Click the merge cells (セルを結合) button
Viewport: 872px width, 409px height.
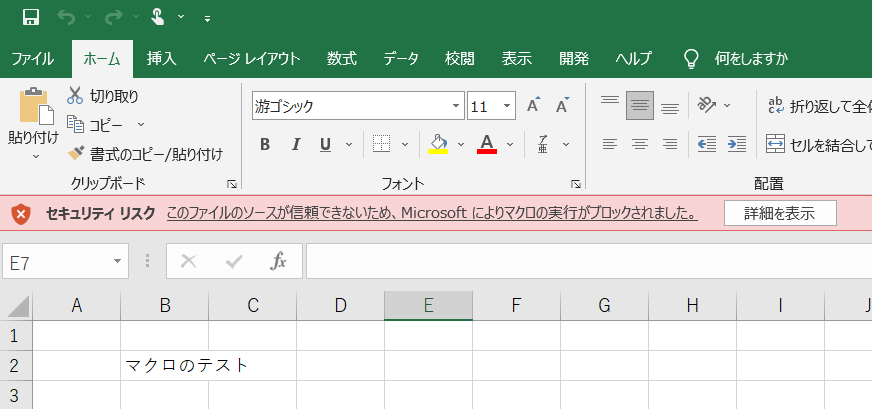point(819,145)
